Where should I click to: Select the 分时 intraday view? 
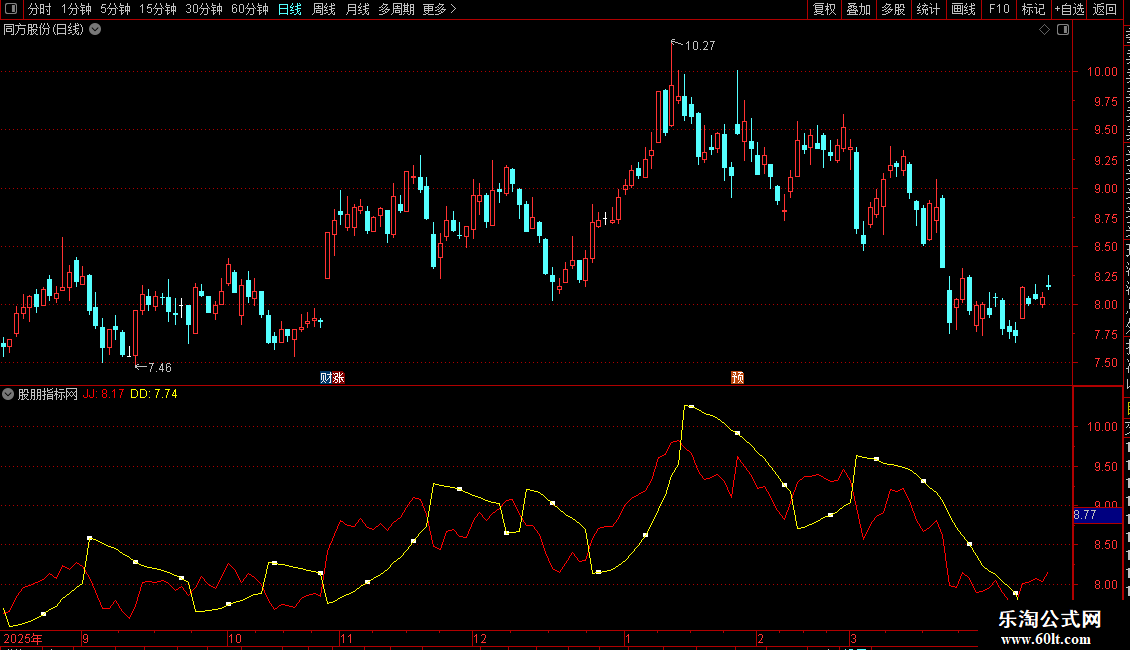pyautogui.click(x=40, y=9)
